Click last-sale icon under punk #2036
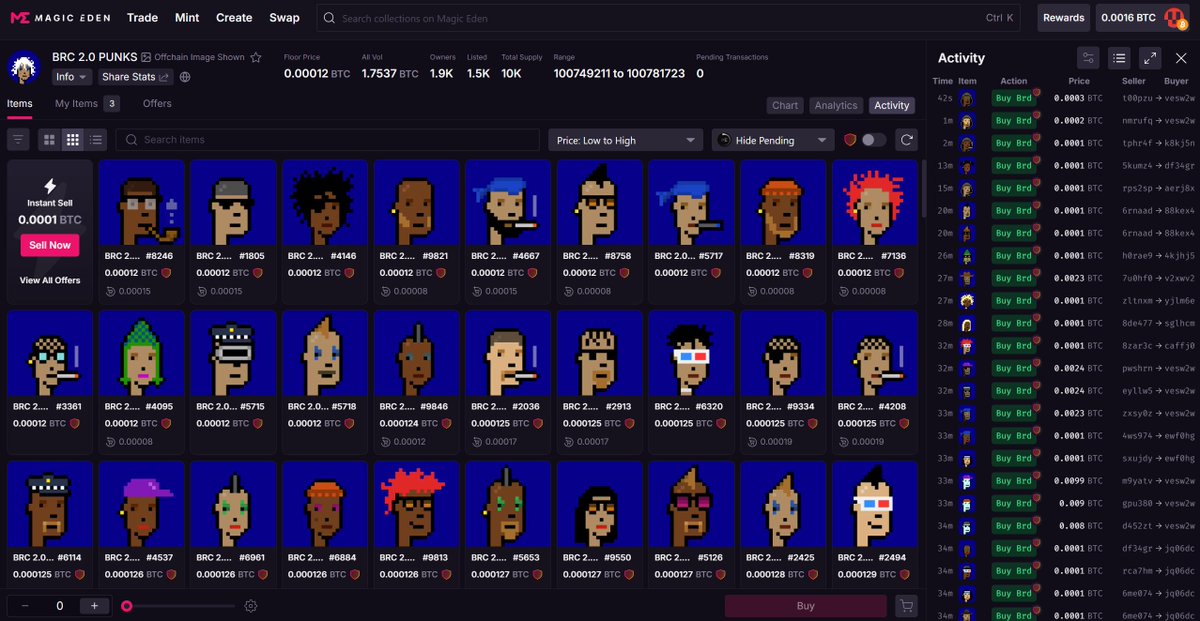 478,441
